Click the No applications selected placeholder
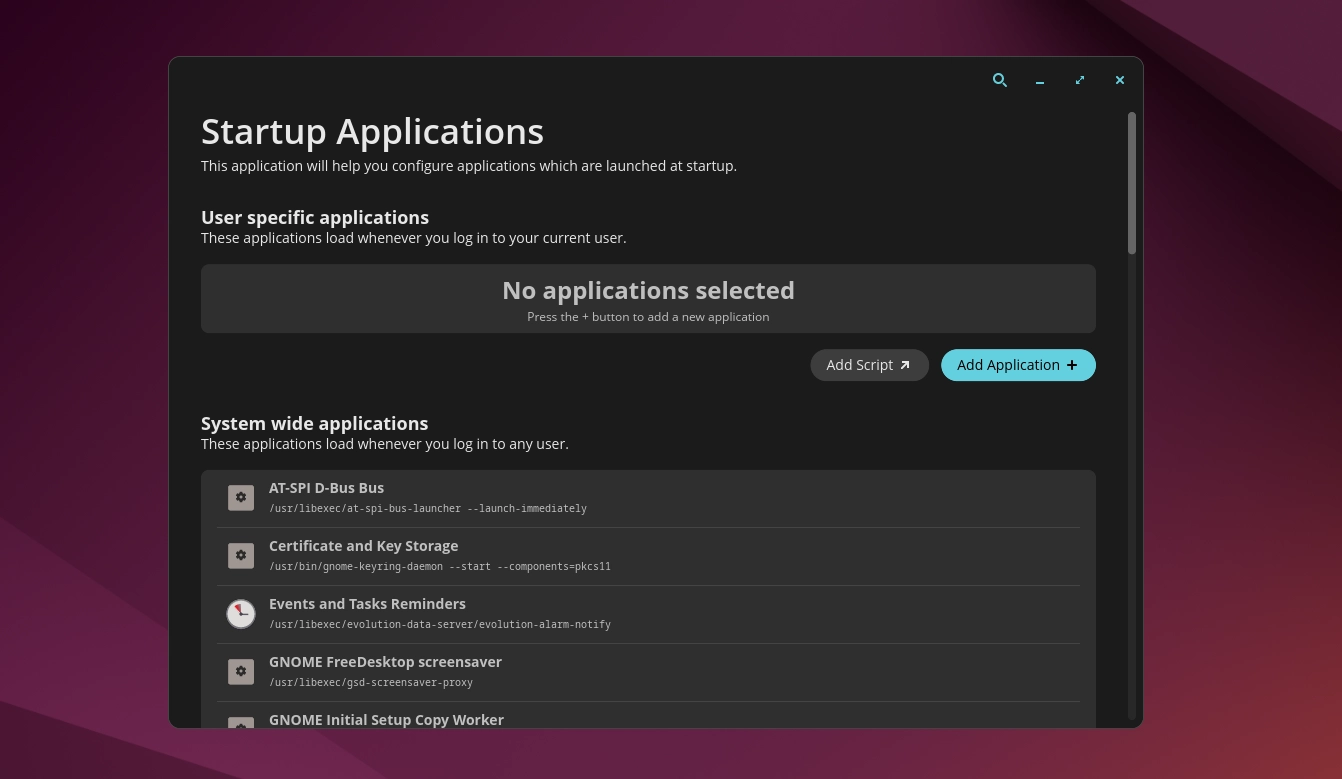This screenshot has width=1342, height=779. click(x=648, y=298)
